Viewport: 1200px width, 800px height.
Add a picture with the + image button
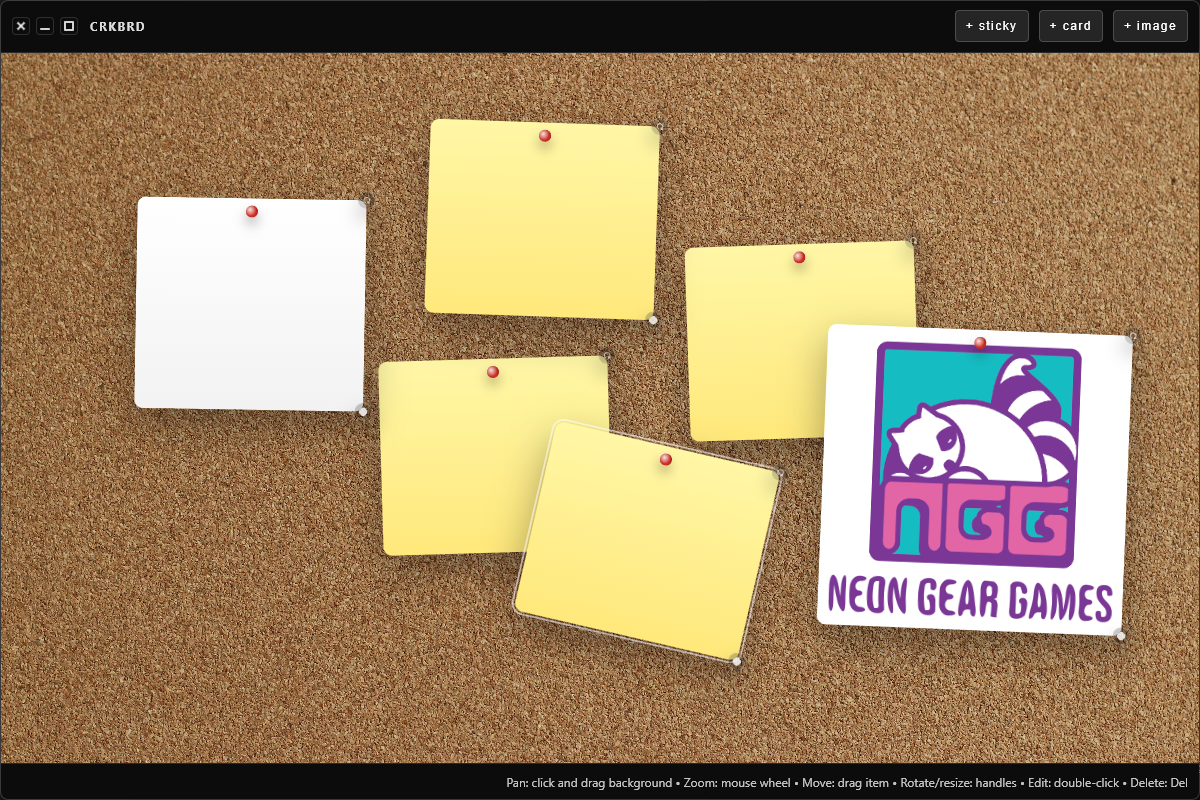1150,26
